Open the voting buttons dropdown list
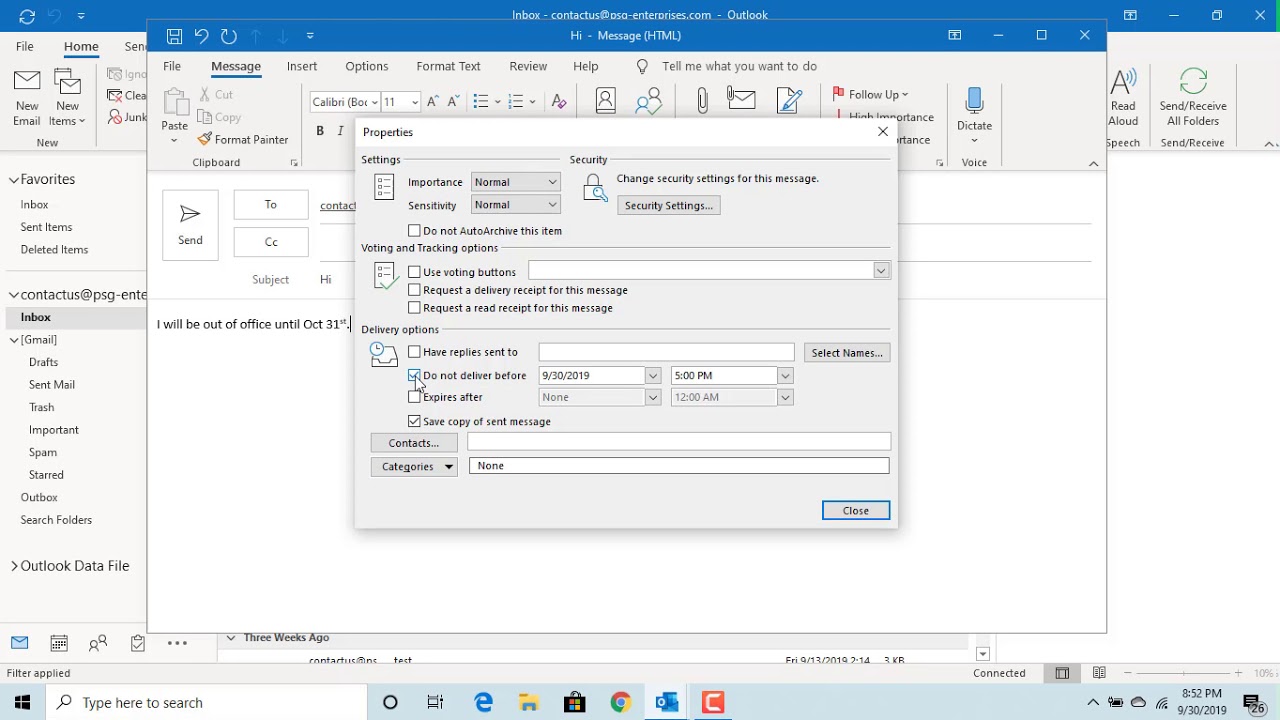Image resolution: width=1280 pixels, height=720 pixels. tap(881, 271)
